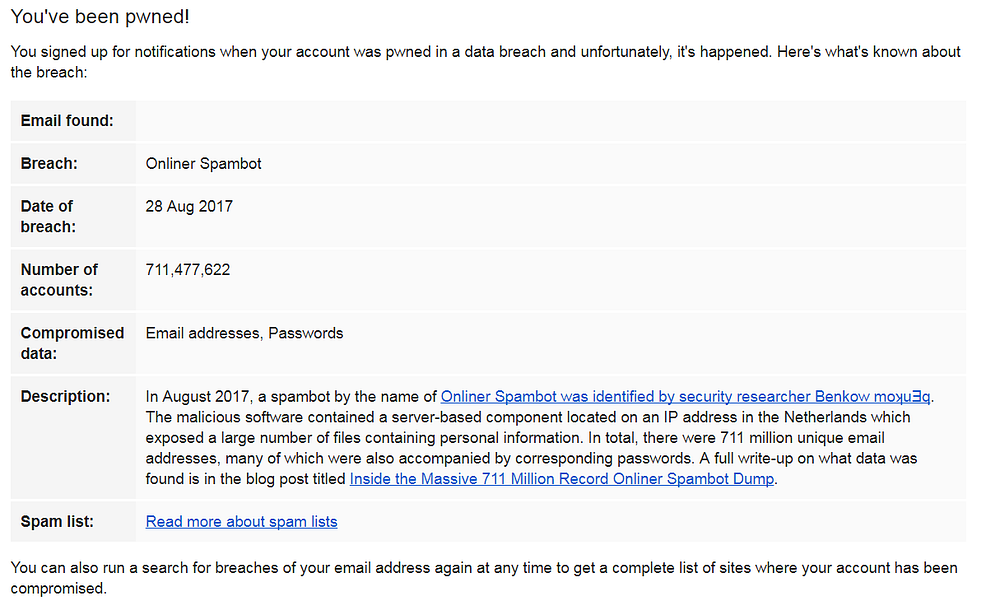Click the empty Email found value cell

550,121
